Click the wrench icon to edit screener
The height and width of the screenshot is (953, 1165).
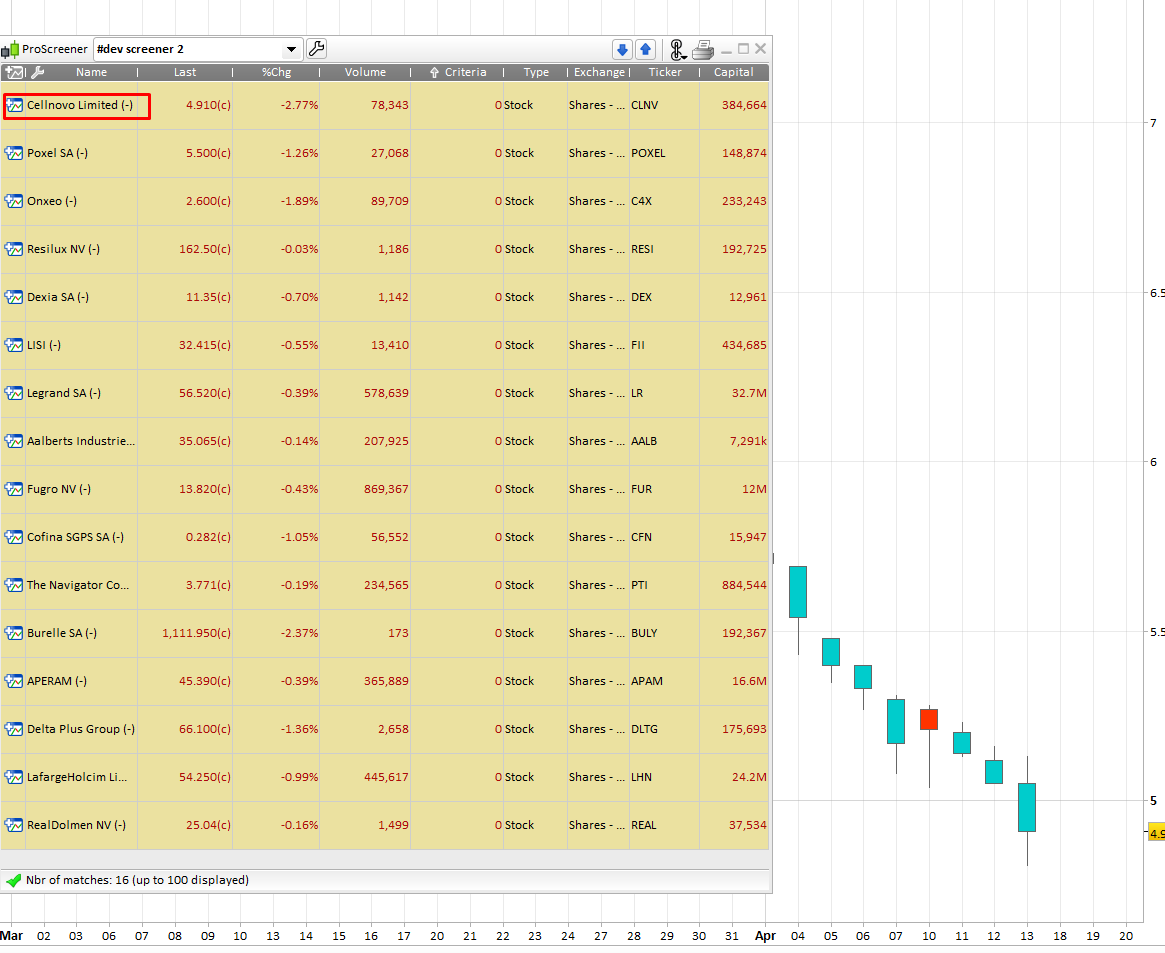click(317, 49)
